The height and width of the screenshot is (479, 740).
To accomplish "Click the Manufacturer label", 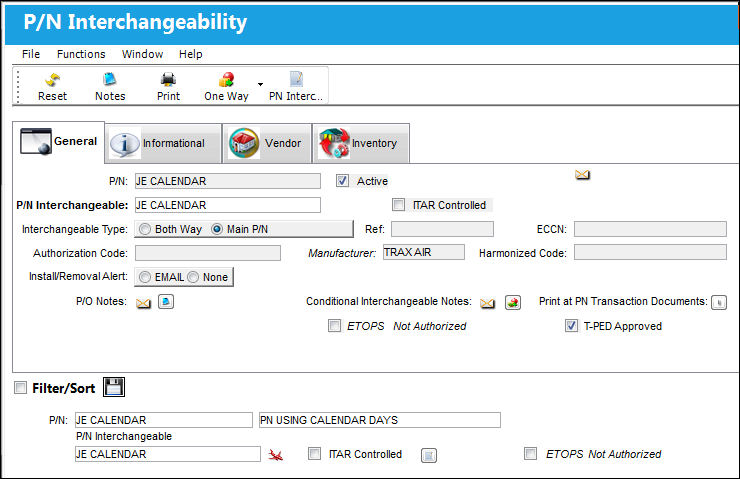I will pos(342,253).
